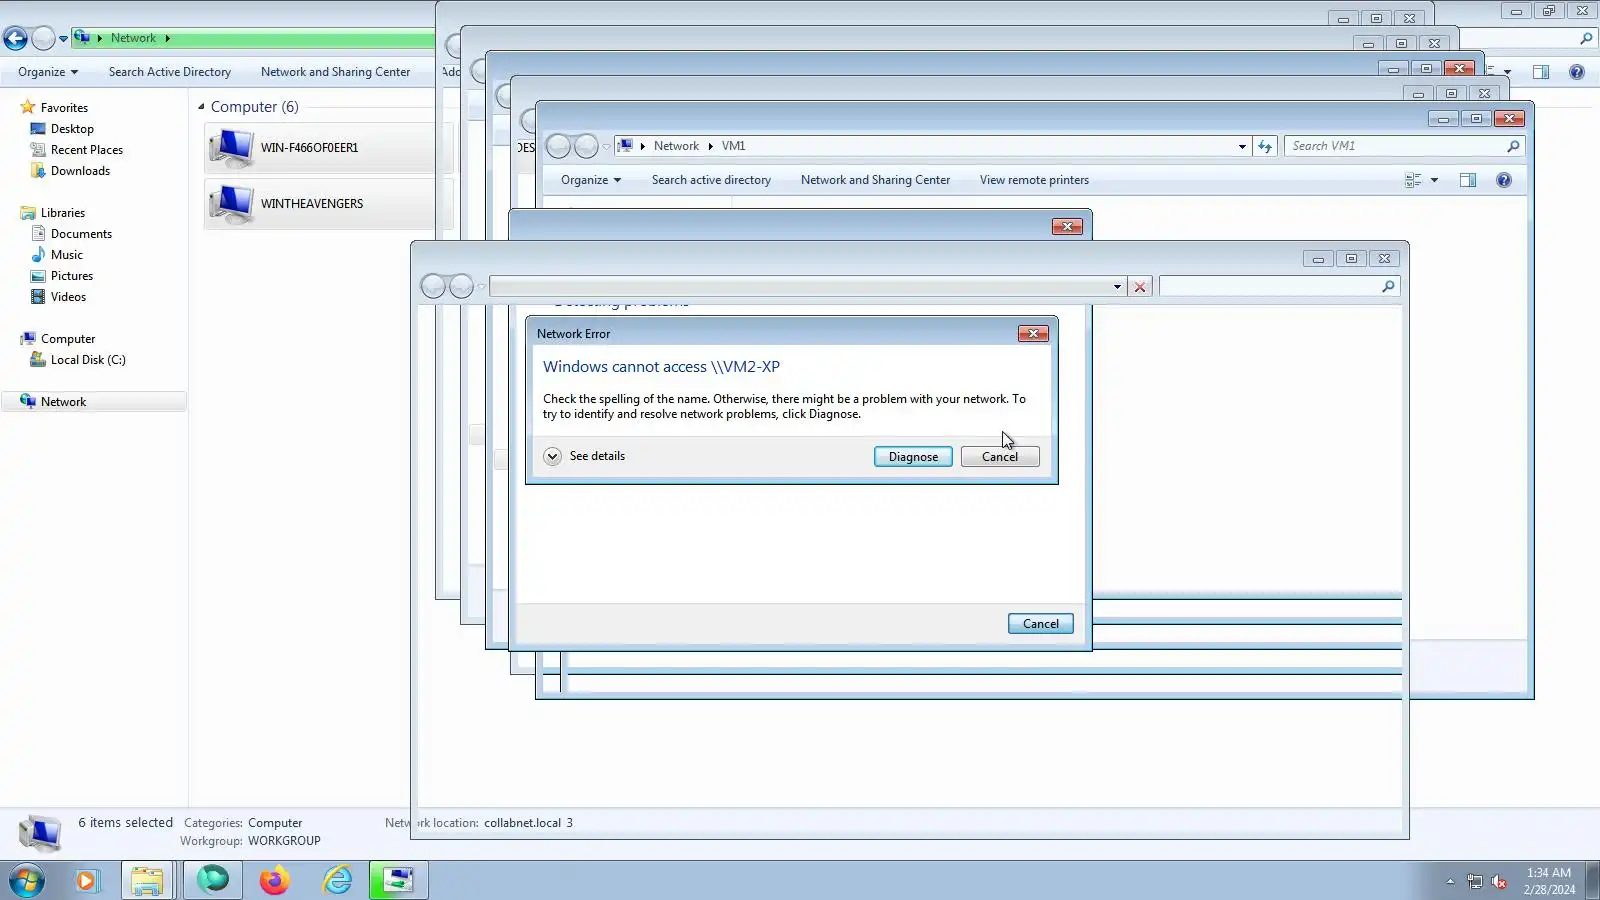The image size is (1600, 900).
Task: Open recent pages dropdown beside main window navigation arrows
Action: [x=63, y=39]
